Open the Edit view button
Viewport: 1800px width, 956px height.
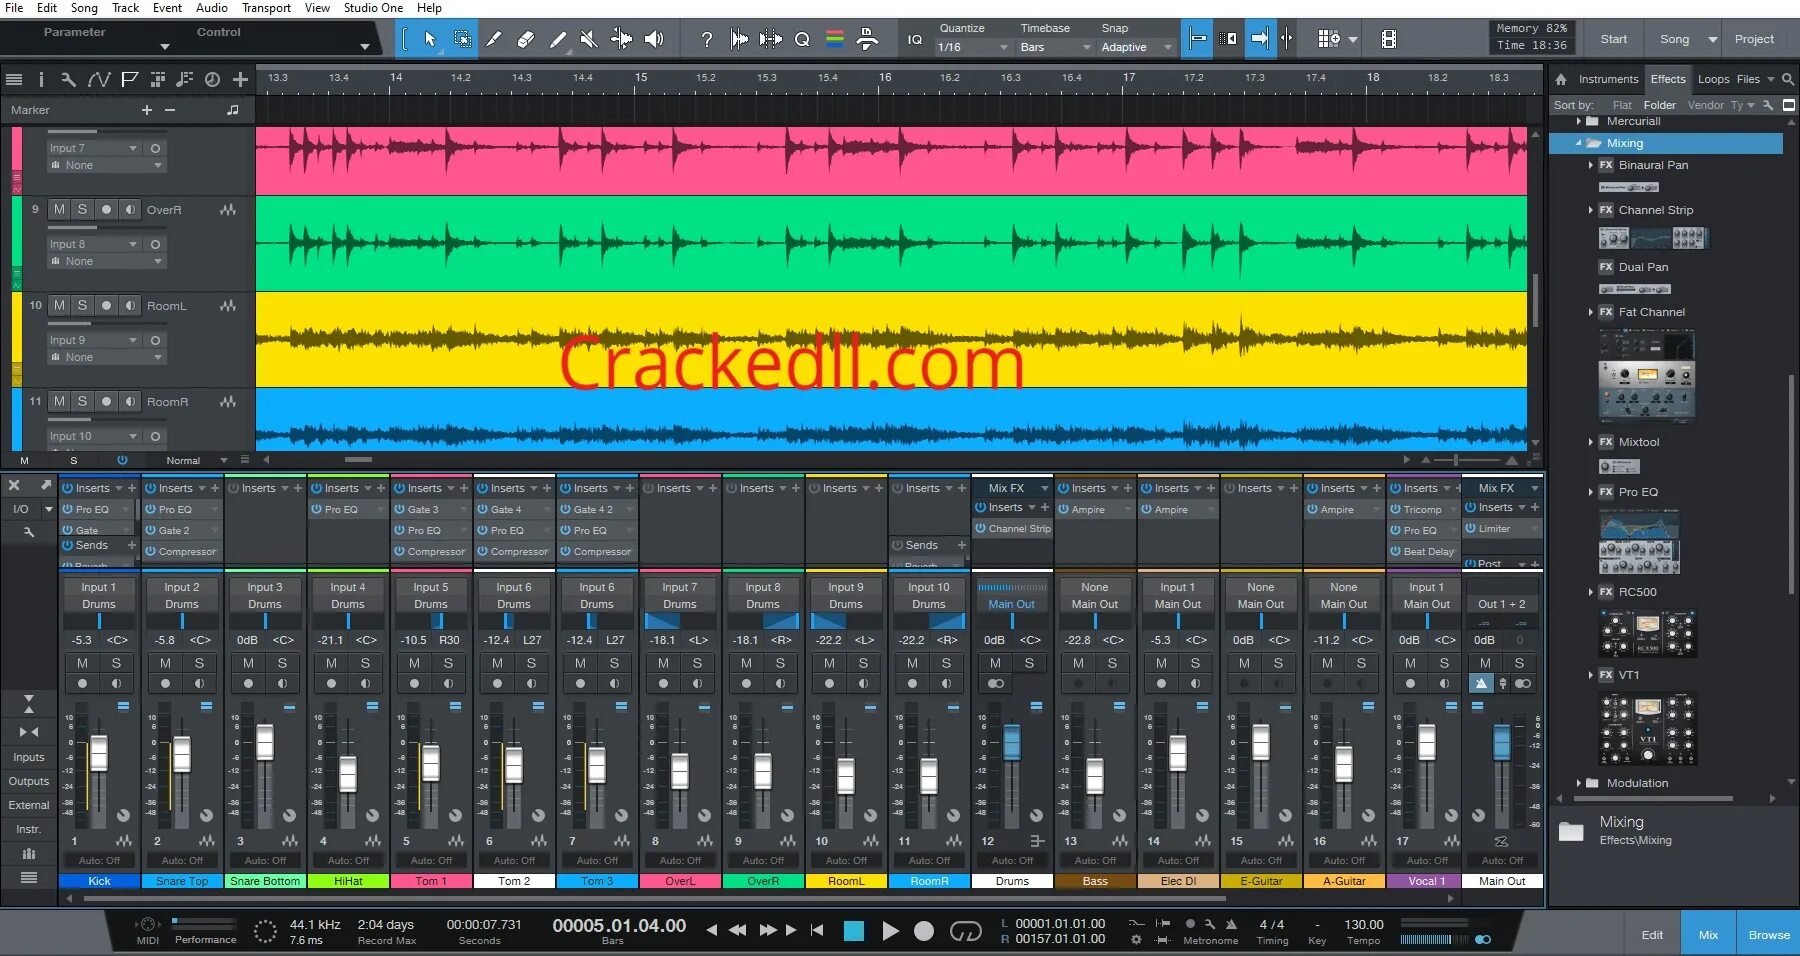pyautogui.click(x=1652, y=935)
